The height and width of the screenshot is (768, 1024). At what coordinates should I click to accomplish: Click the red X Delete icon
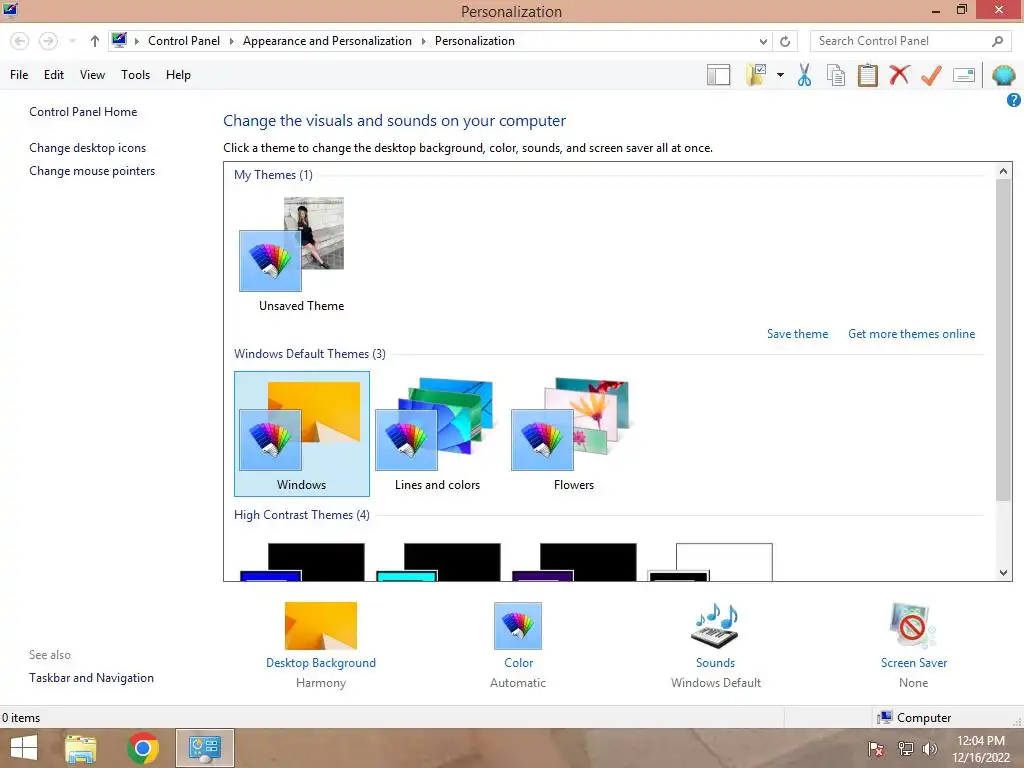899,74
